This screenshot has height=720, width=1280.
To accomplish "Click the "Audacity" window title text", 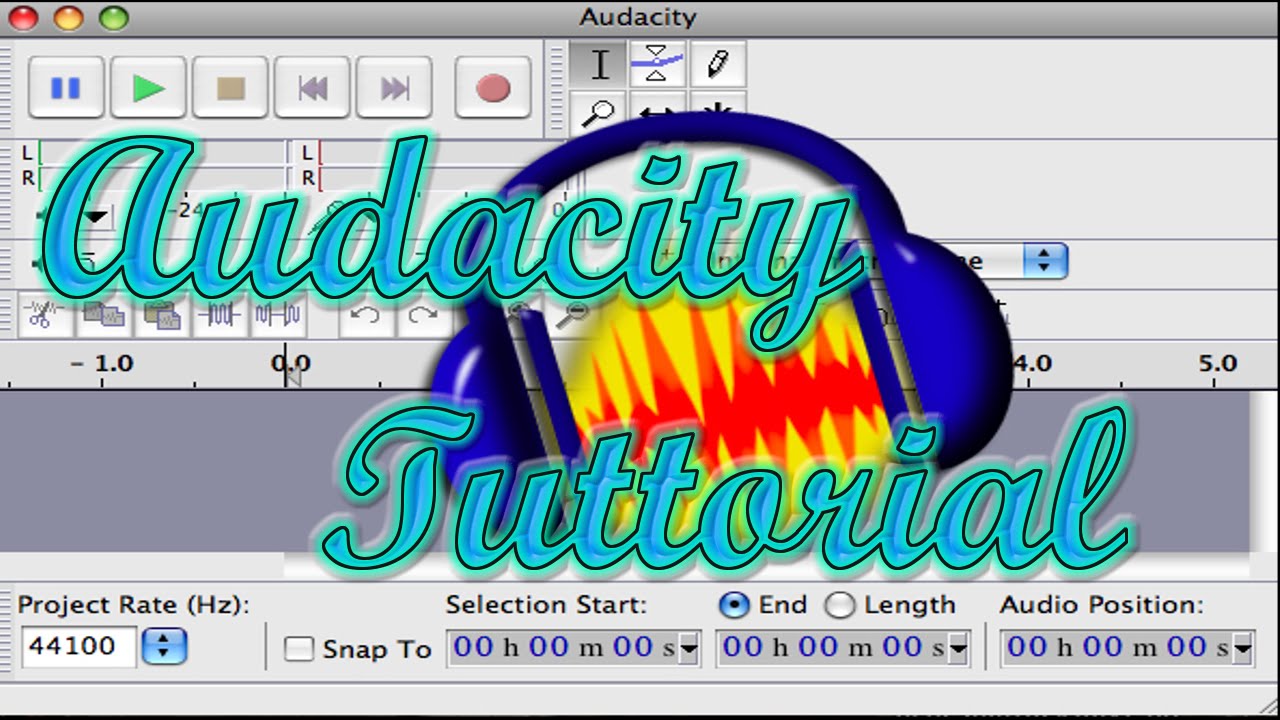I will (x=638, y=17).
